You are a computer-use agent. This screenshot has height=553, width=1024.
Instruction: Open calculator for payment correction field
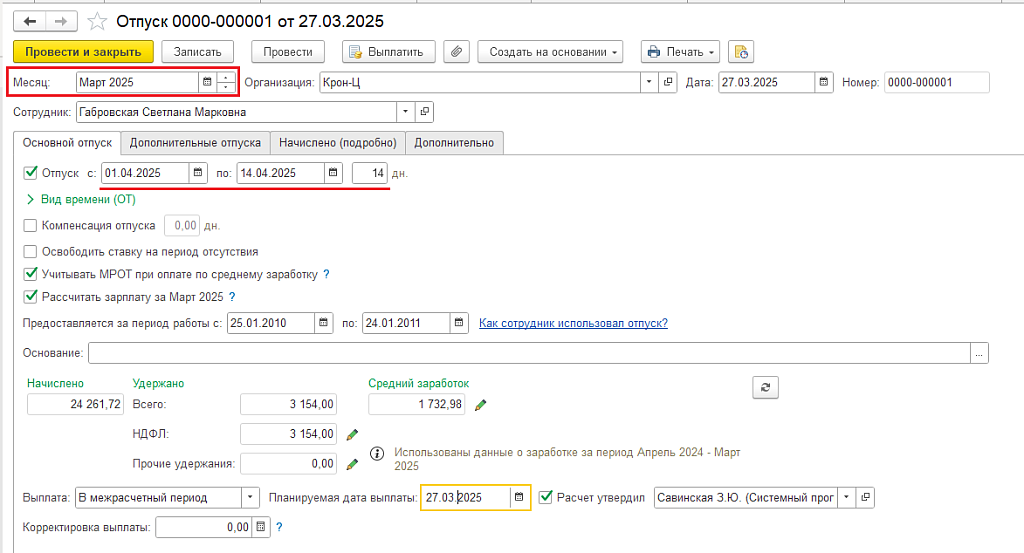click(x=261, y=527)
